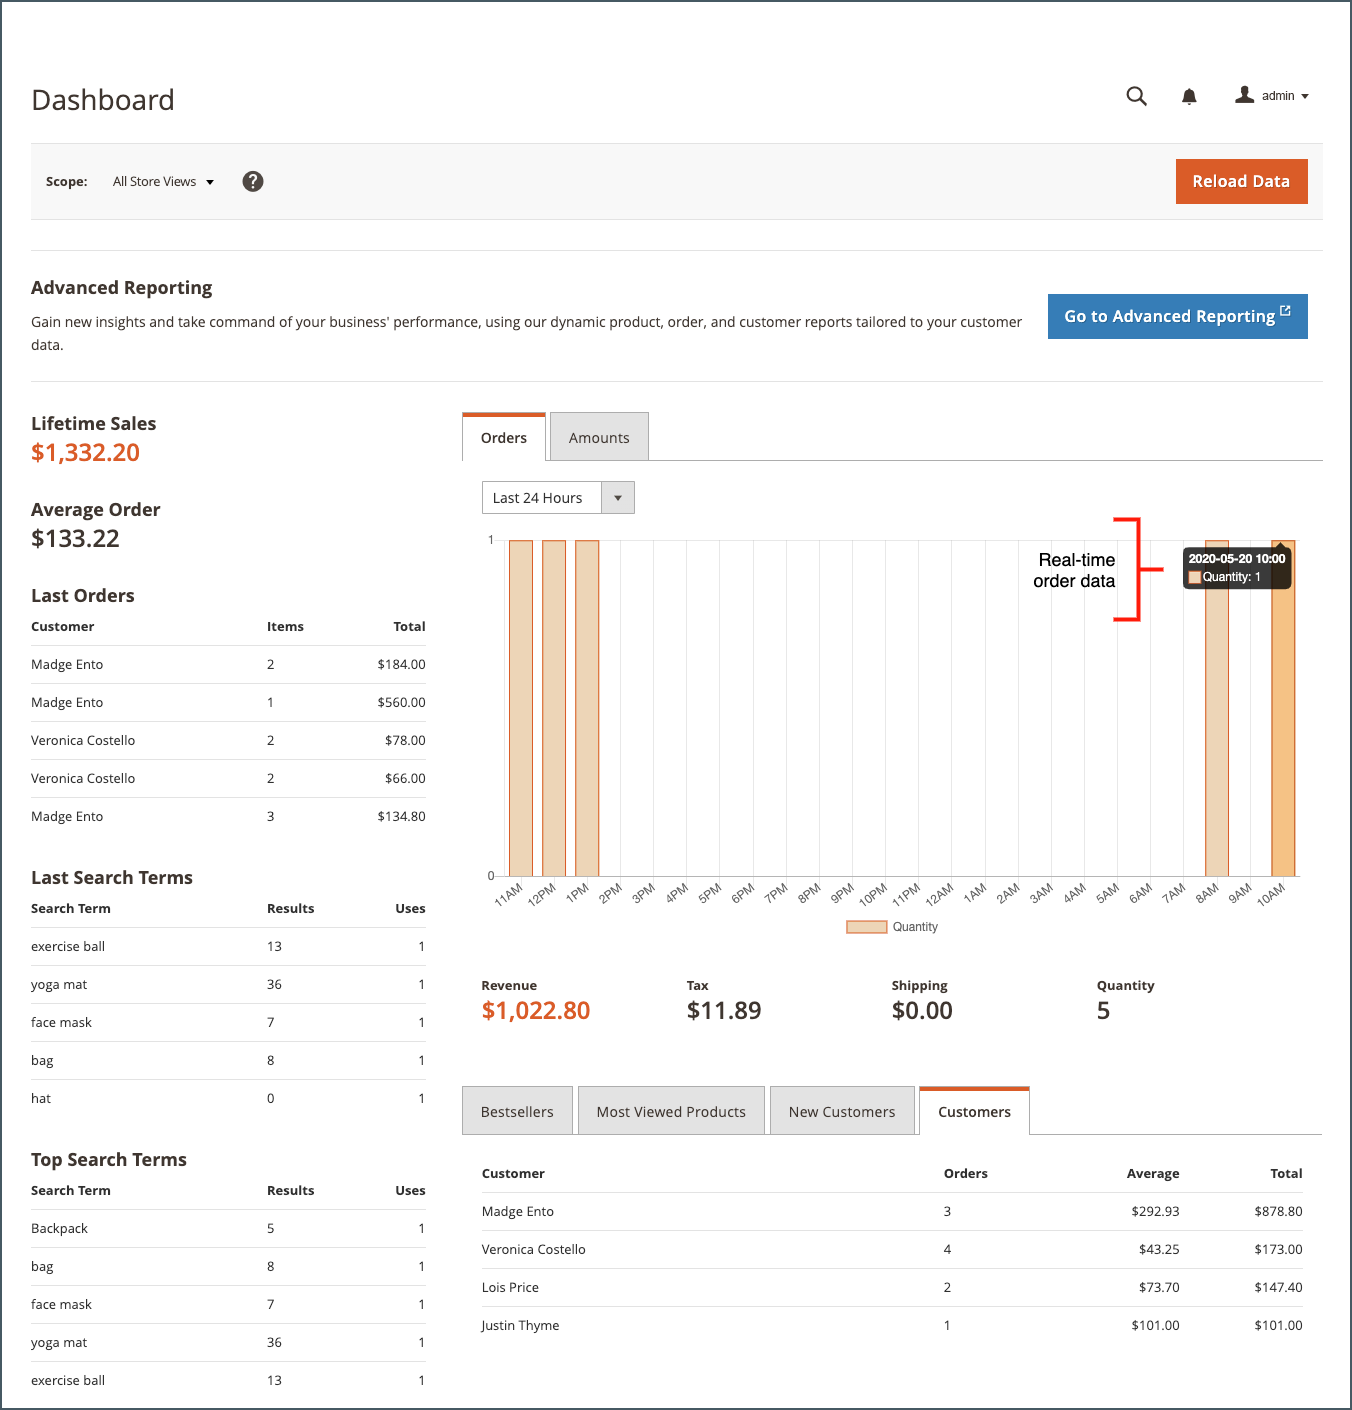Screen dimensions: 1352x1410
Task: Select the $184.00 Madge Ento order
Action: coord(228,664)
